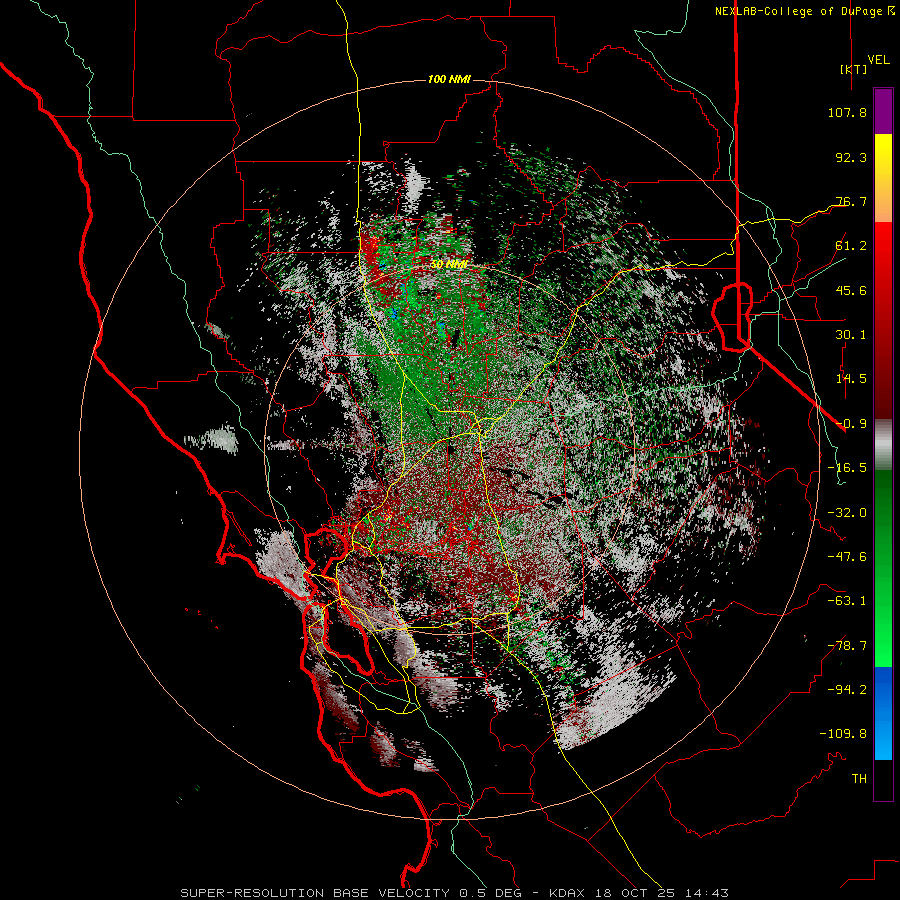Click the [KT] units label
Image resolution: width=900 pixels, height=900 pixels.
(853, 69)
